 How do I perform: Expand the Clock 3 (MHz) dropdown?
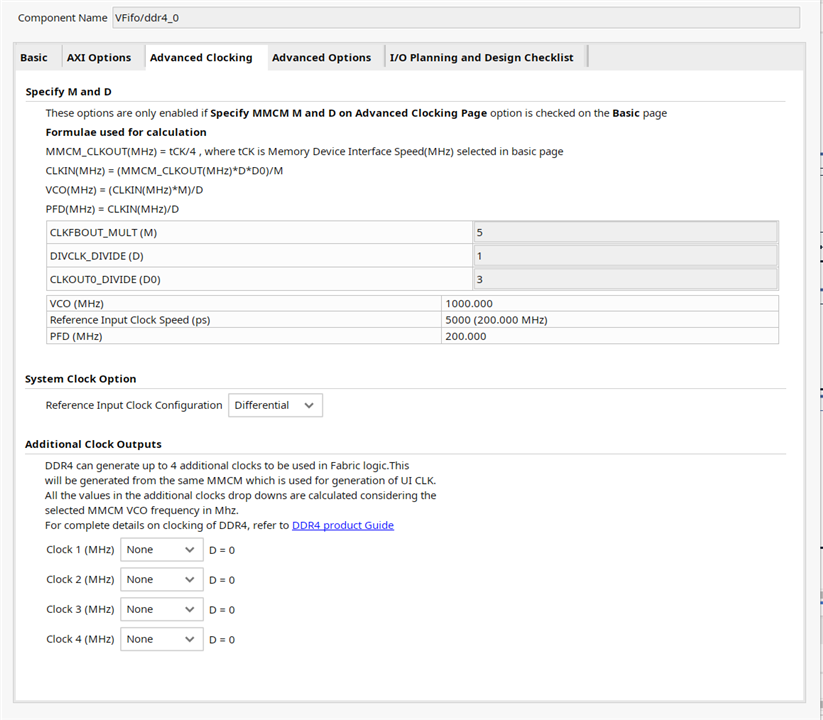coord(162,609)
